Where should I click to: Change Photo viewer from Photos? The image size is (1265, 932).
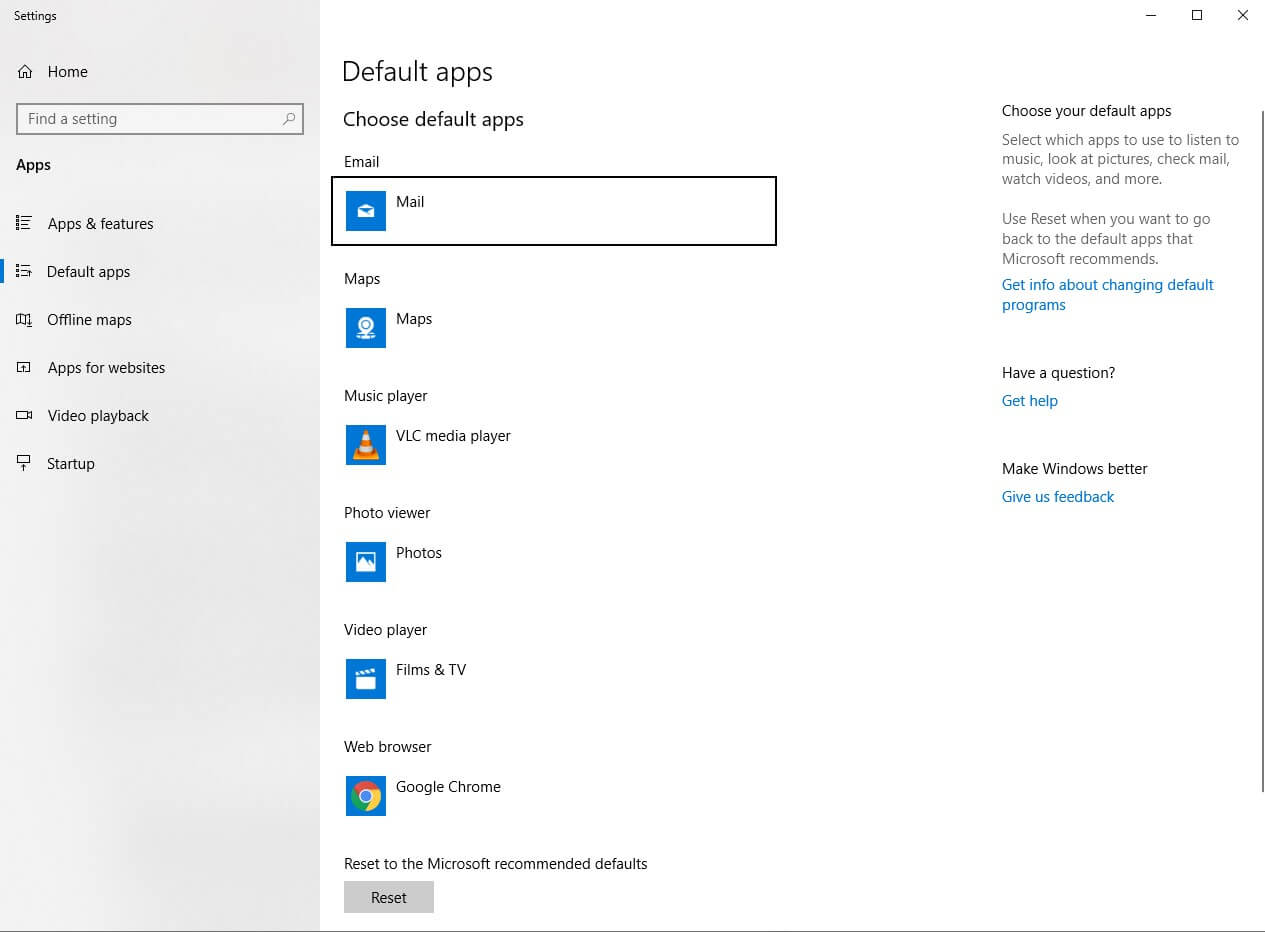click(554, 562)
